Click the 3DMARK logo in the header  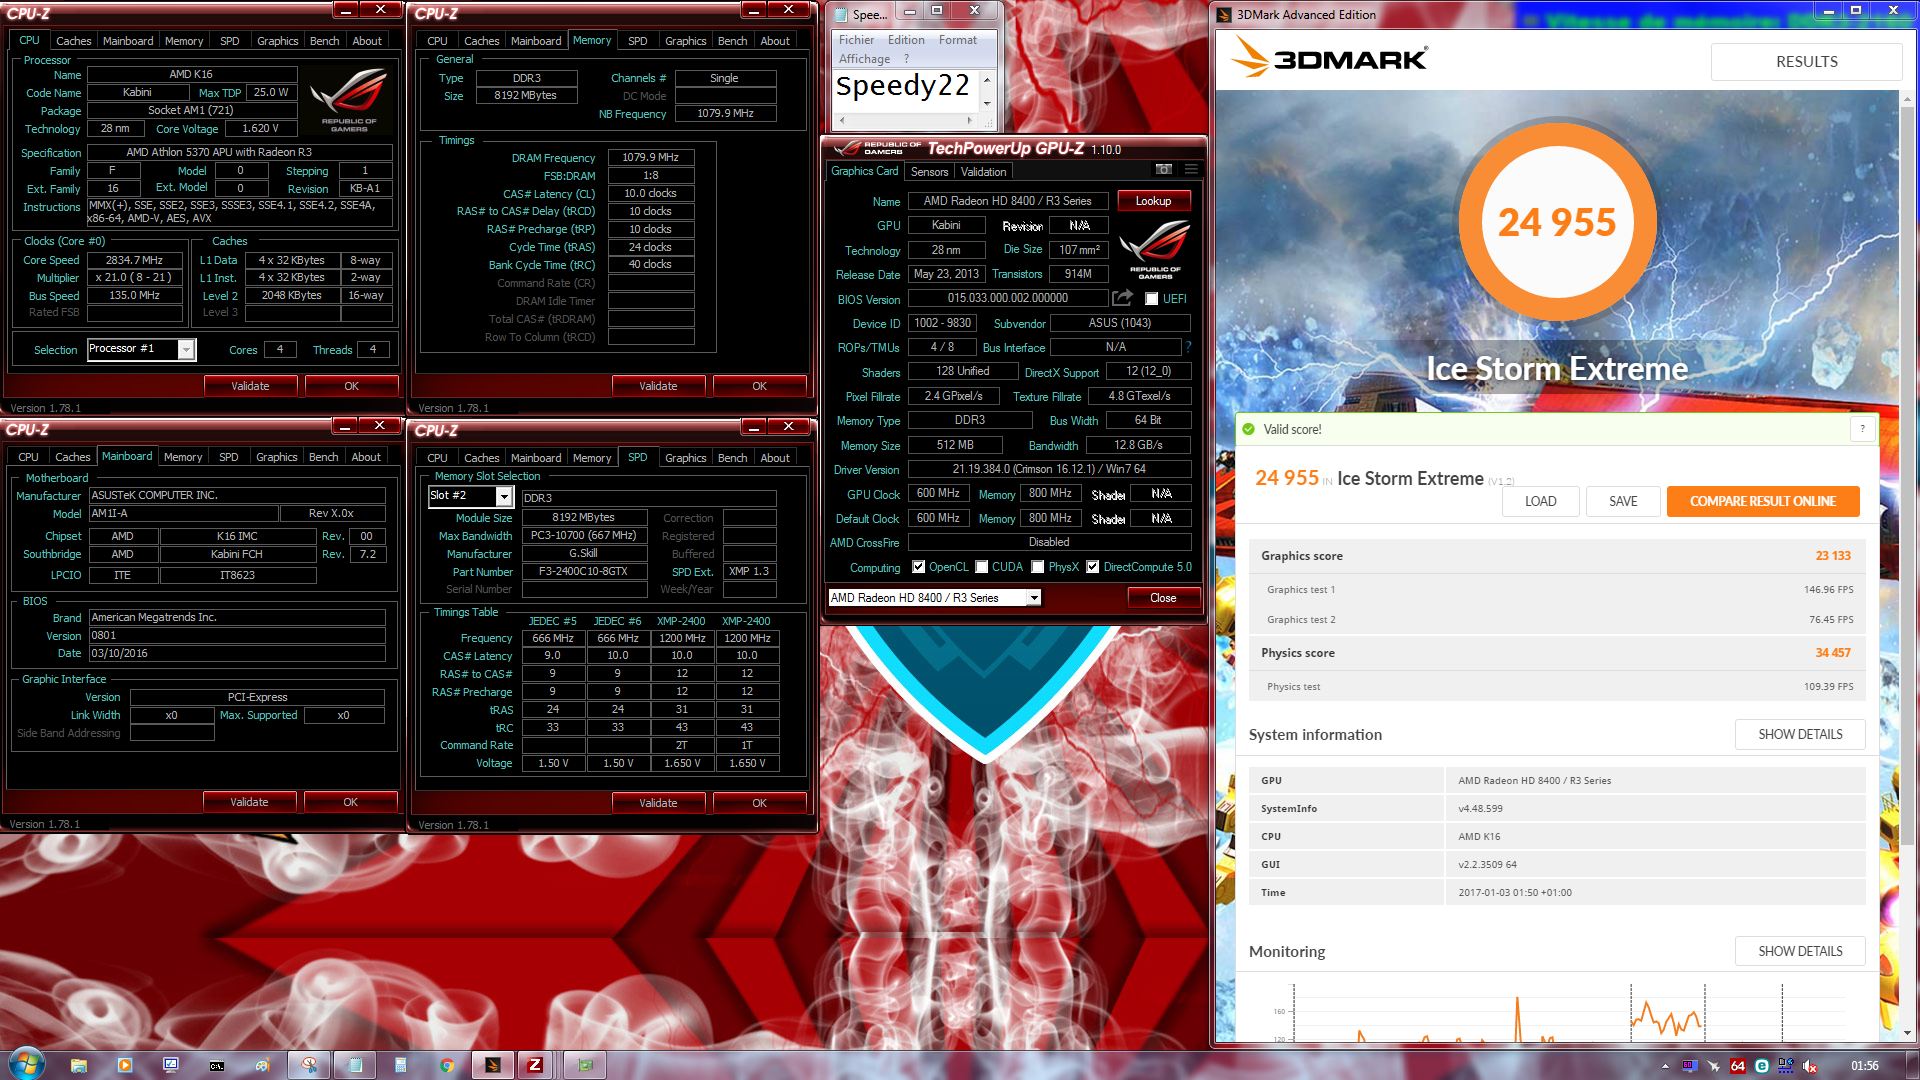coord(1329,58)
